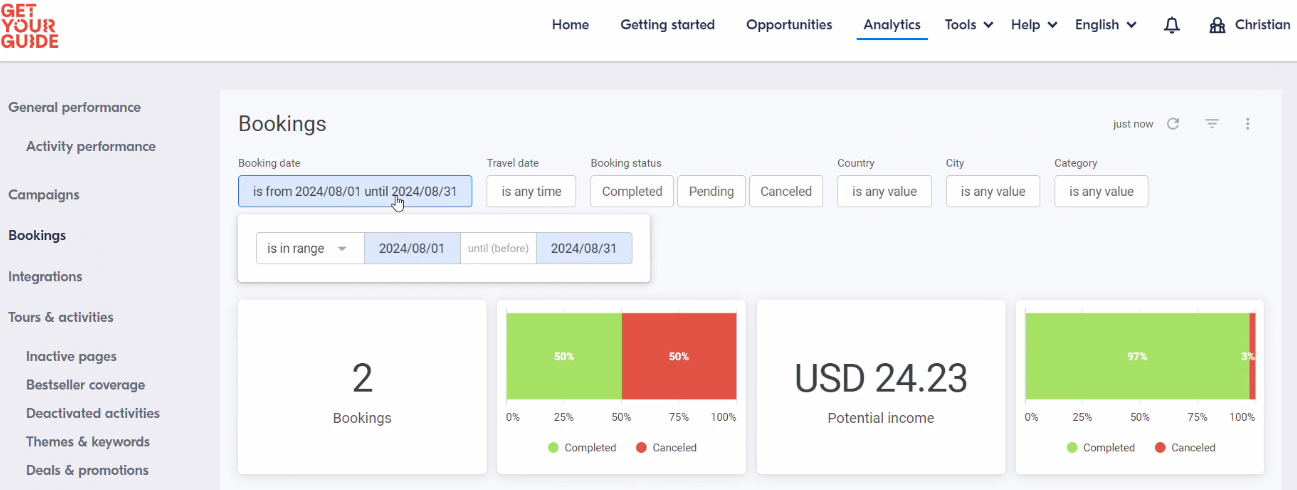The width and height of the screenshot is (1297, 490).
Task: Go to the Opportunities tab
Action: point(789,25)
